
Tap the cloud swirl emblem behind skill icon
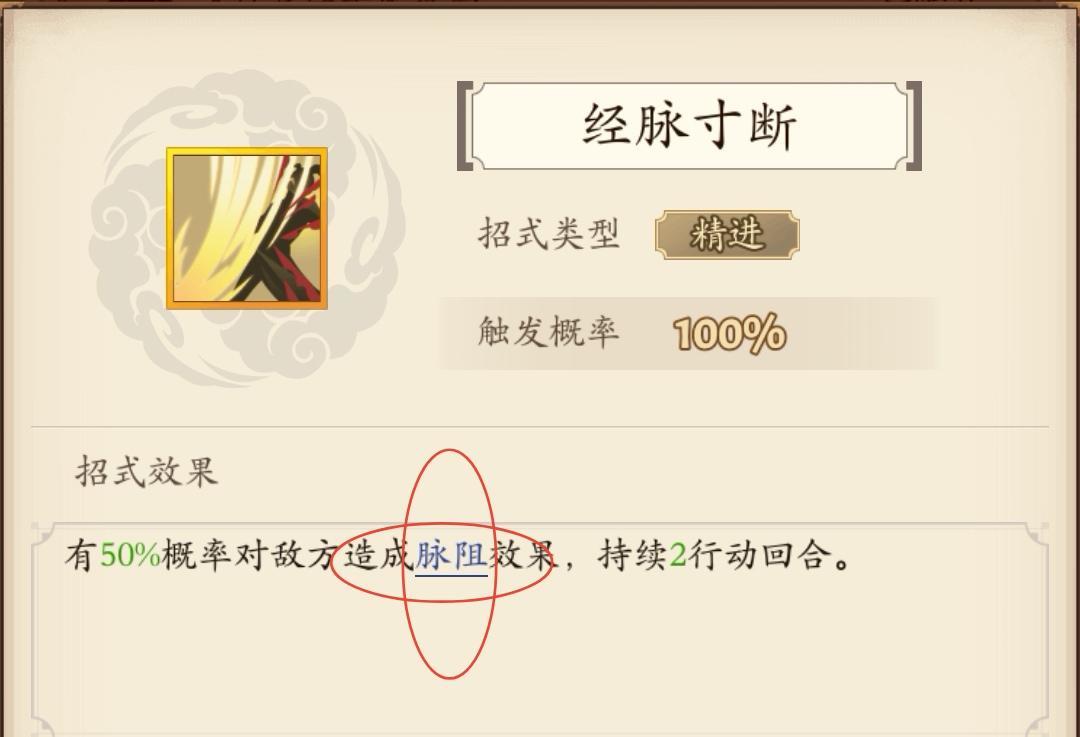[x=246, y=228]
